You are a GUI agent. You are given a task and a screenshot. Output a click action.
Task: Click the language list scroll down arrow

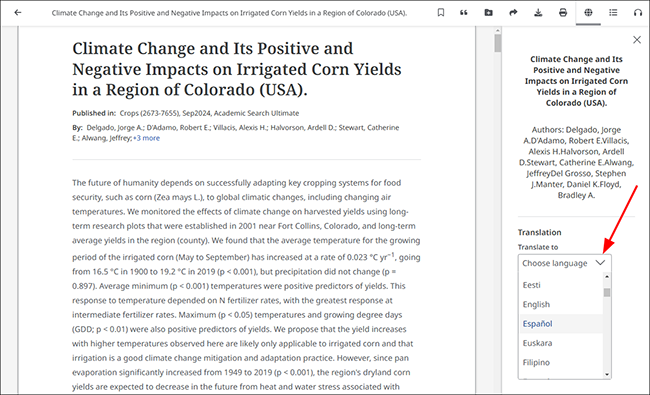click(607, 374)
